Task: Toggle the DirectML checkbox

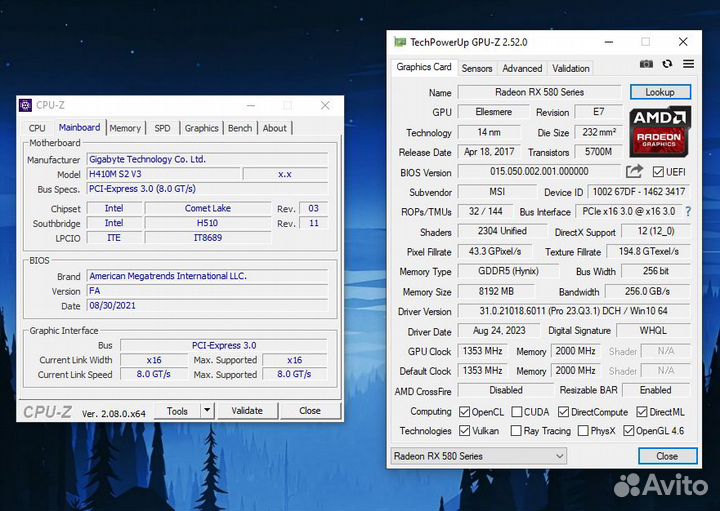Action: pyautogui.click(x=642, y=412)
